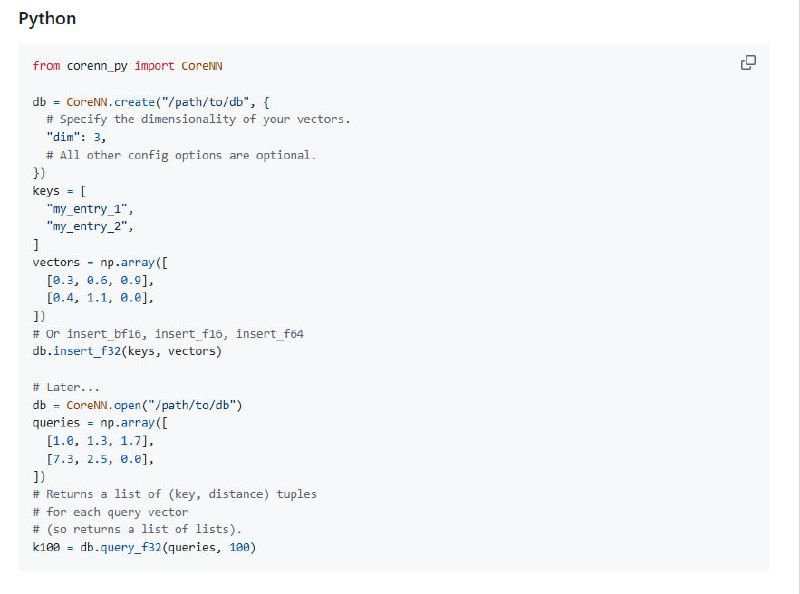Click the 'All other config options' comment
Screen dimensions: 800x594
pos(180,155)
